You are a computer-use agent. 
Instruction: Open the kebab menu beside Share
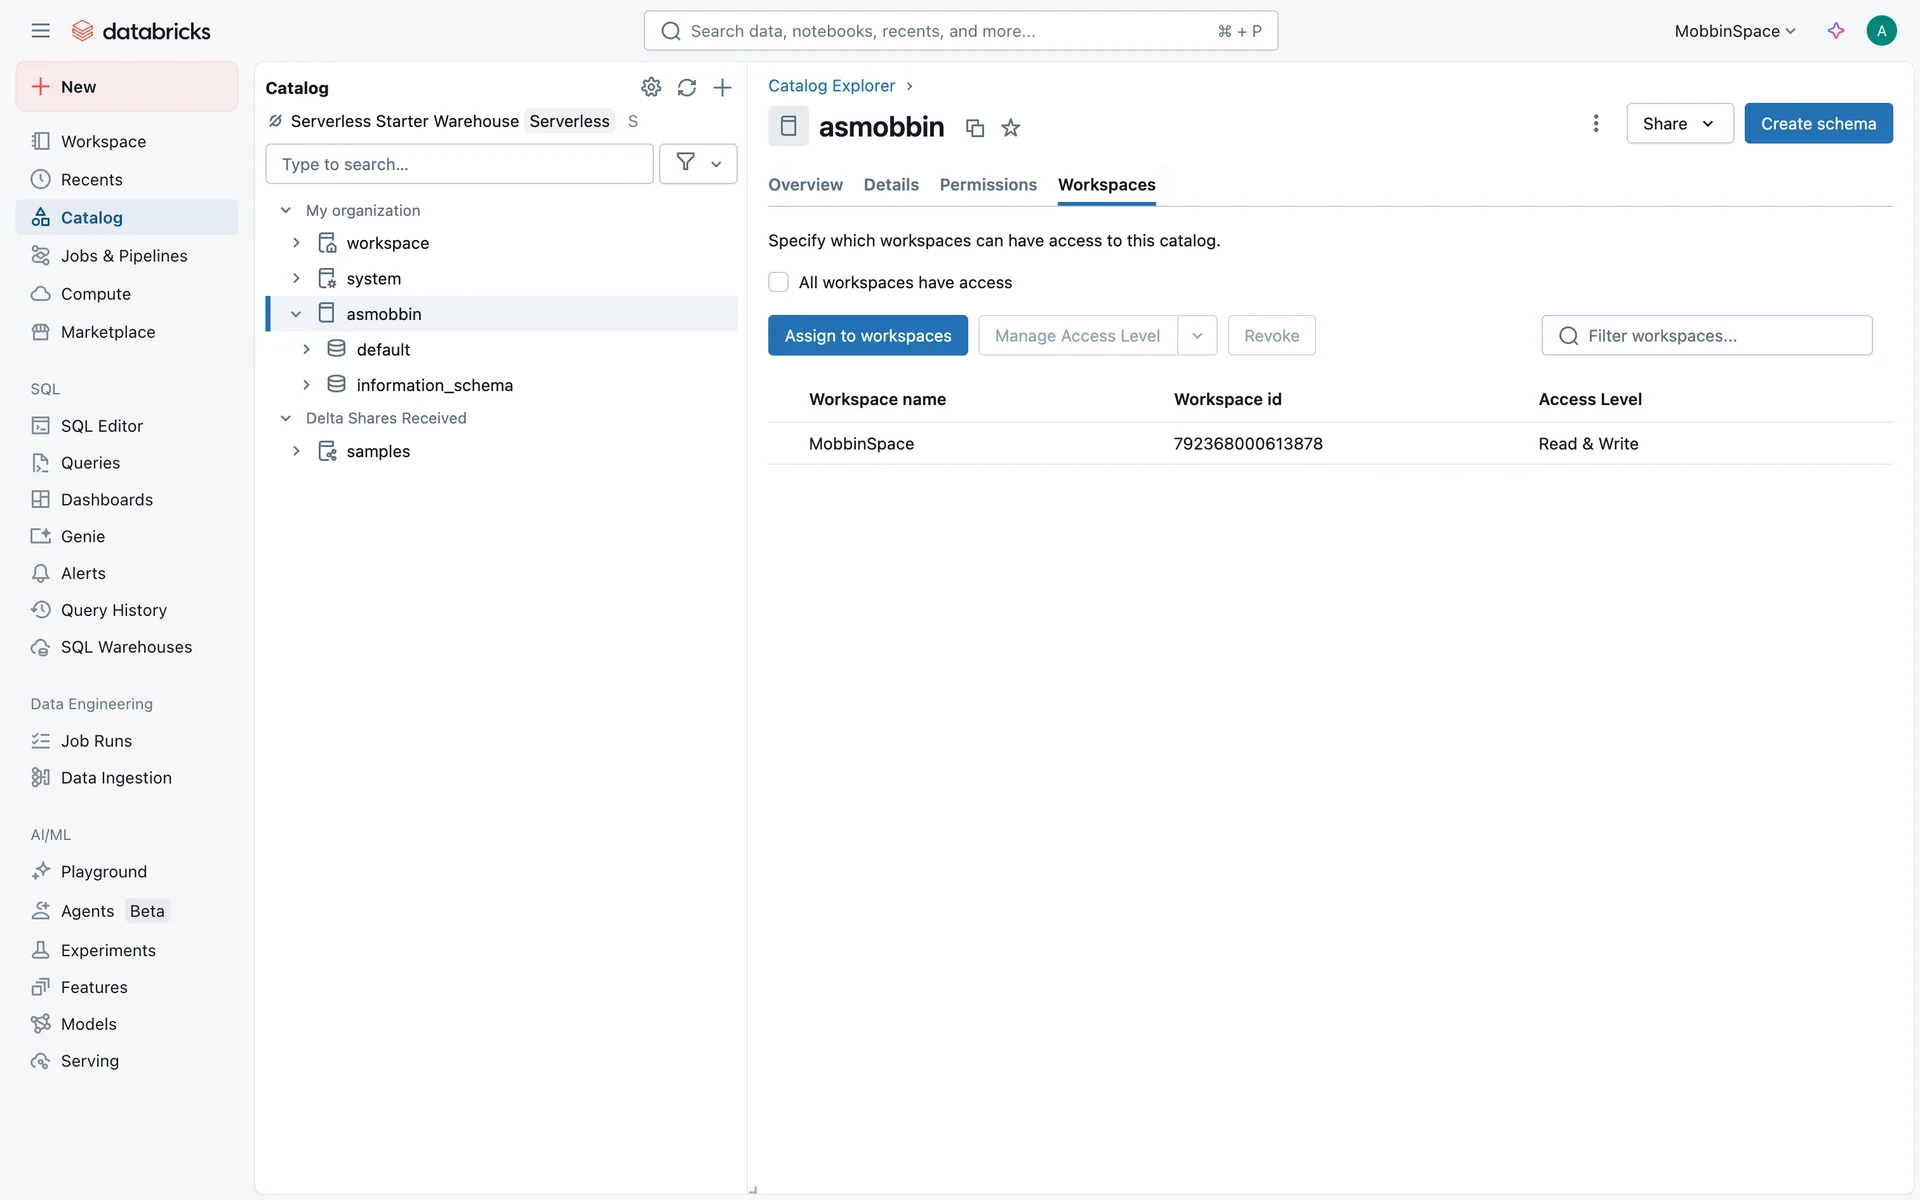pyautogui.click(x=1595, y=123)
